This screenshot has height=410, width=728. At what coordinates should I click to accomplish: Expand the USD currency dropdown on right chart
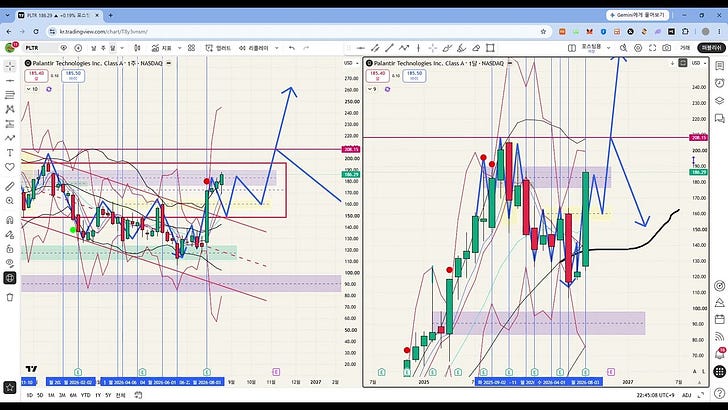tap(698, 63)
